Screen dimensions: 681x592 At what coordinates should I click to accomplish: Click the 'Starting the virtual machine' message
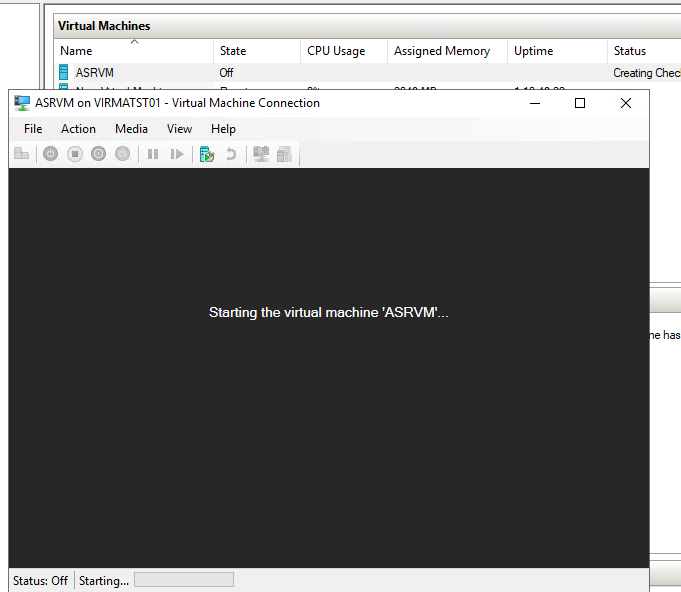(329, 312)
